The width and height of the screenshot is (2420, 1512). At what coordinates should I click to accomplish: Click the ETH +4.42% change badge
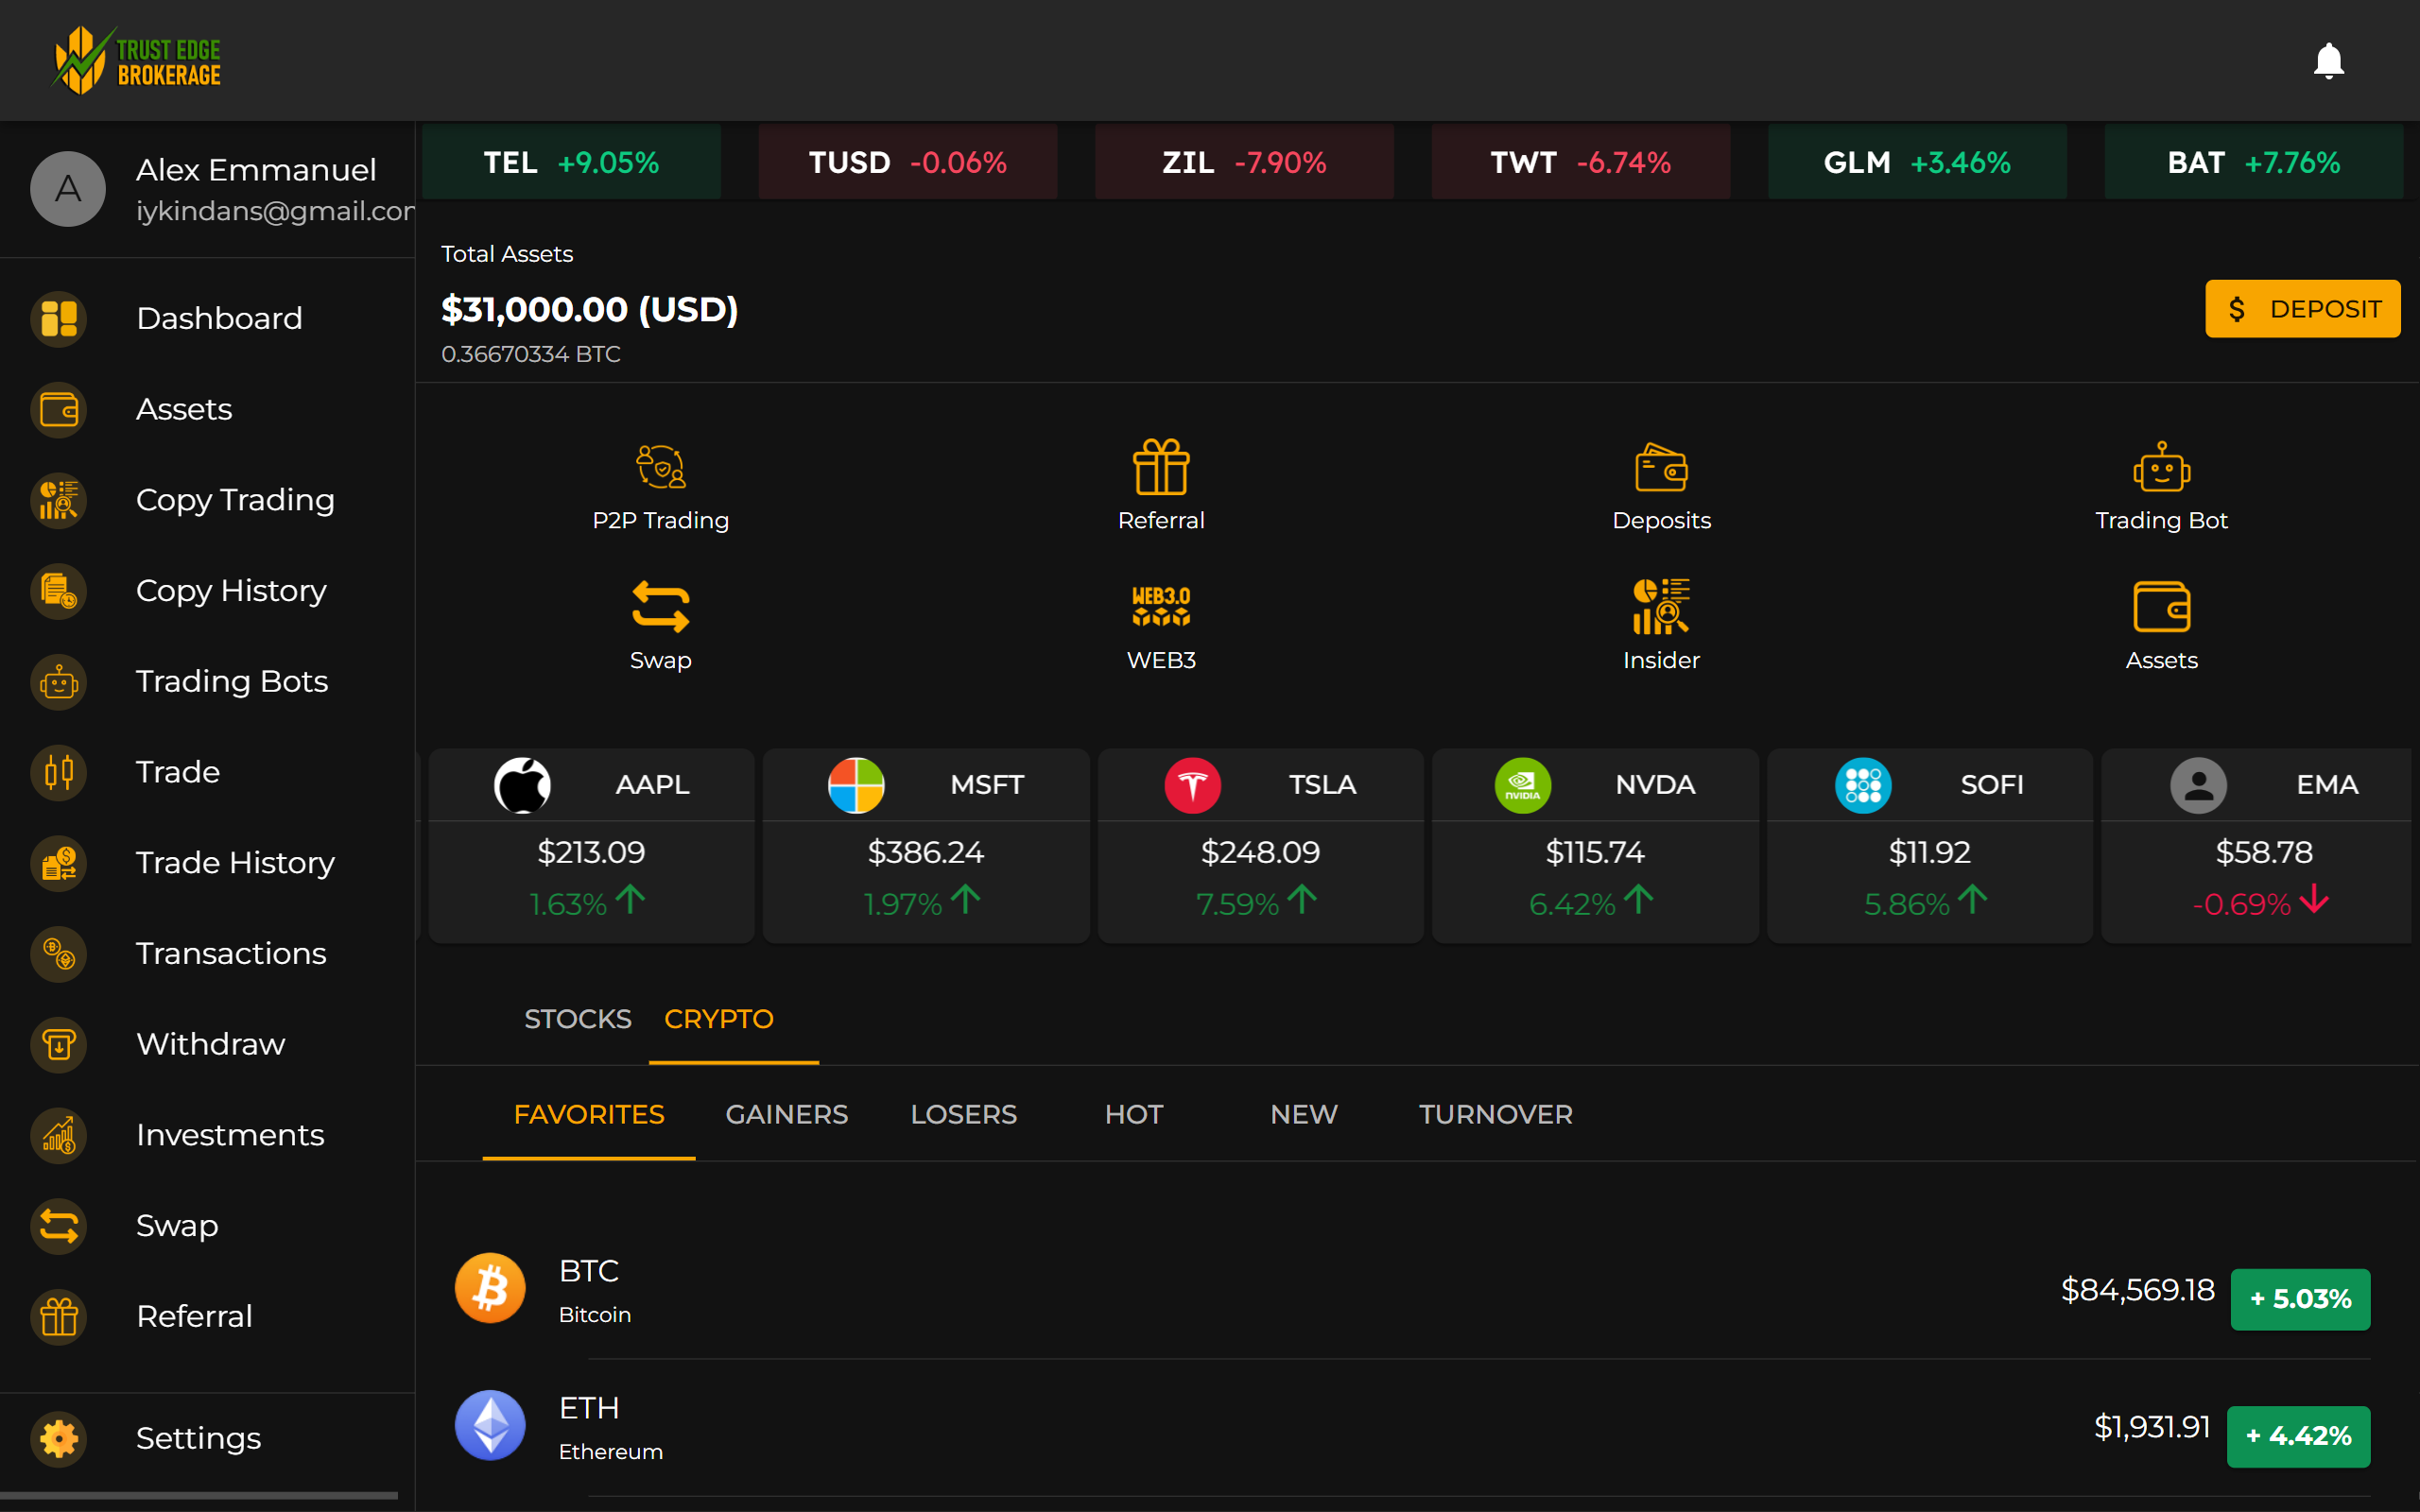pyautogui.click(x=2298, y=1436)
